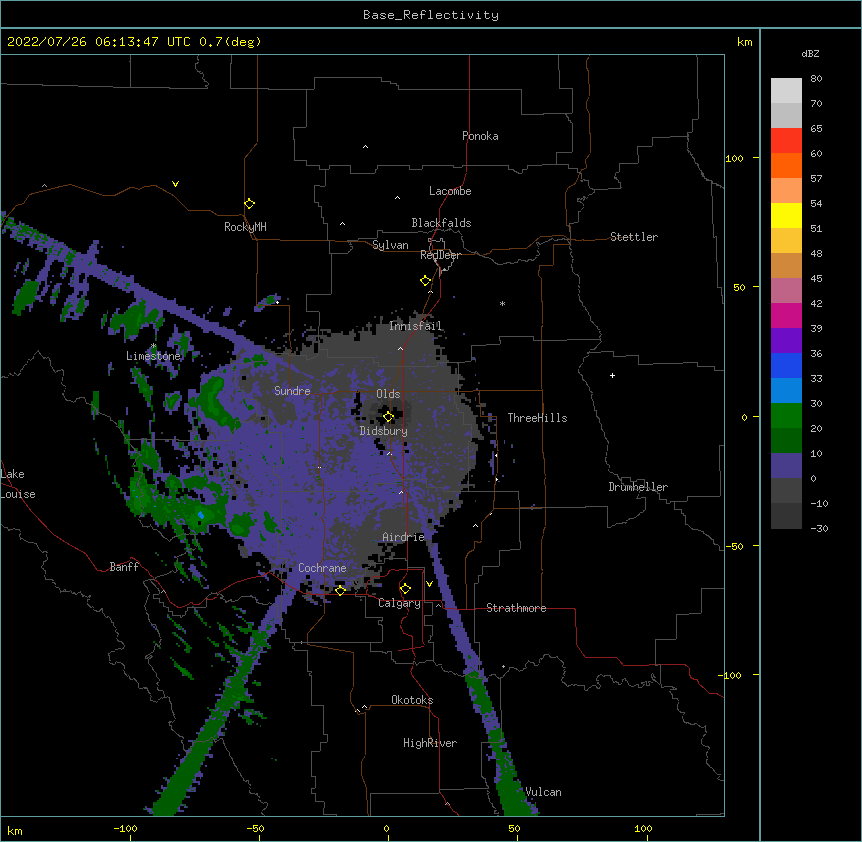Click the RockyMH city label

click(245, 227)
